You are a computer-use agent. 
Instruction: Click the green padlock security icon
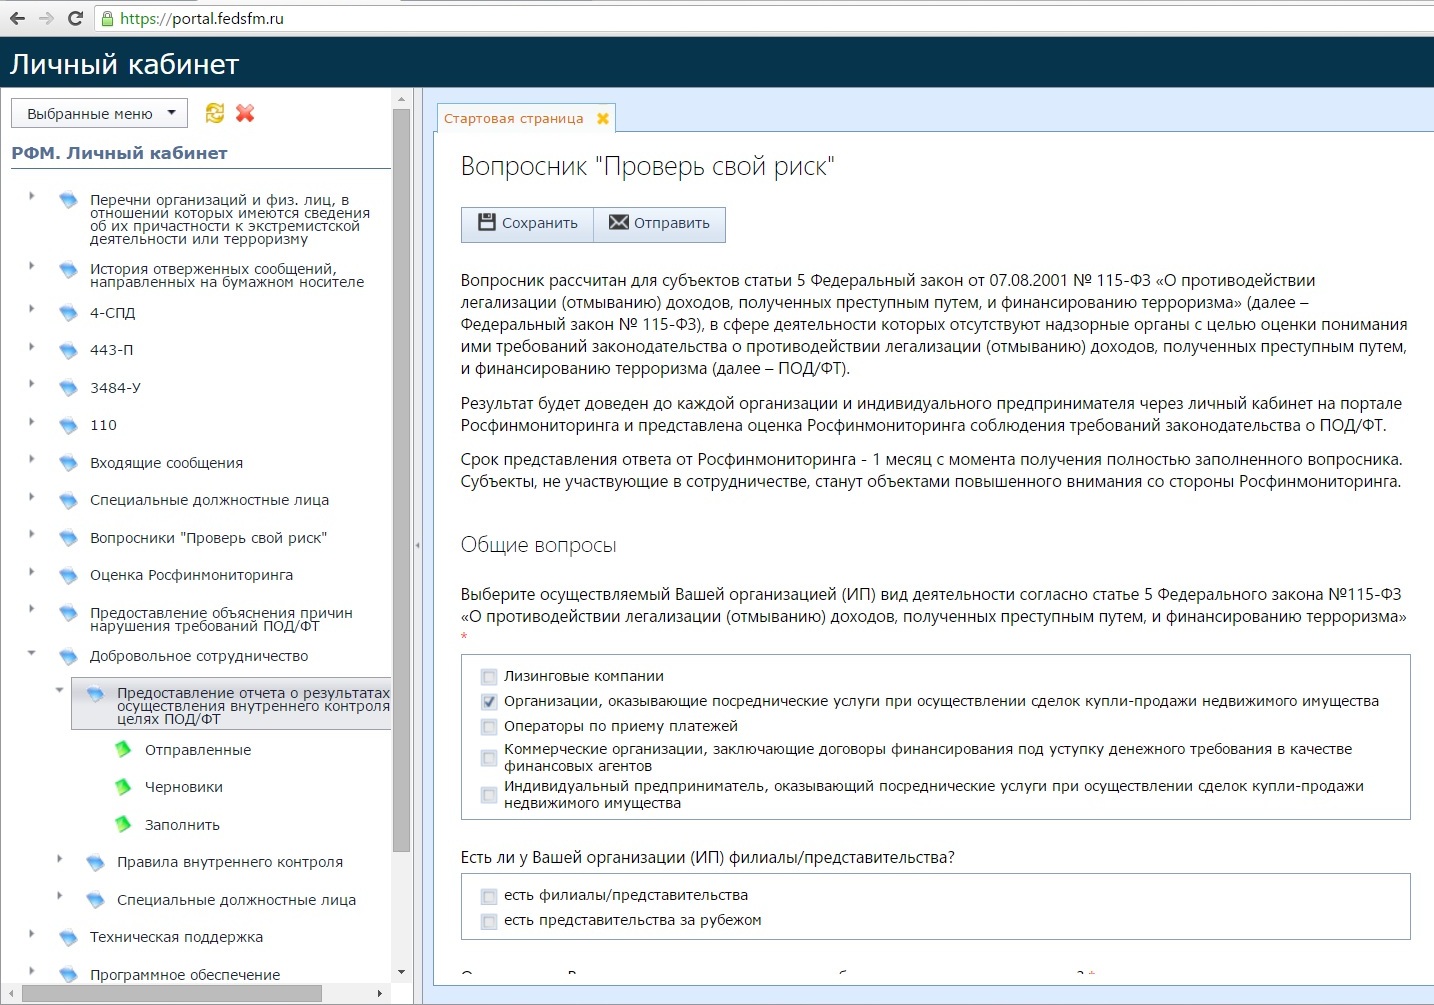coord(108,18)
